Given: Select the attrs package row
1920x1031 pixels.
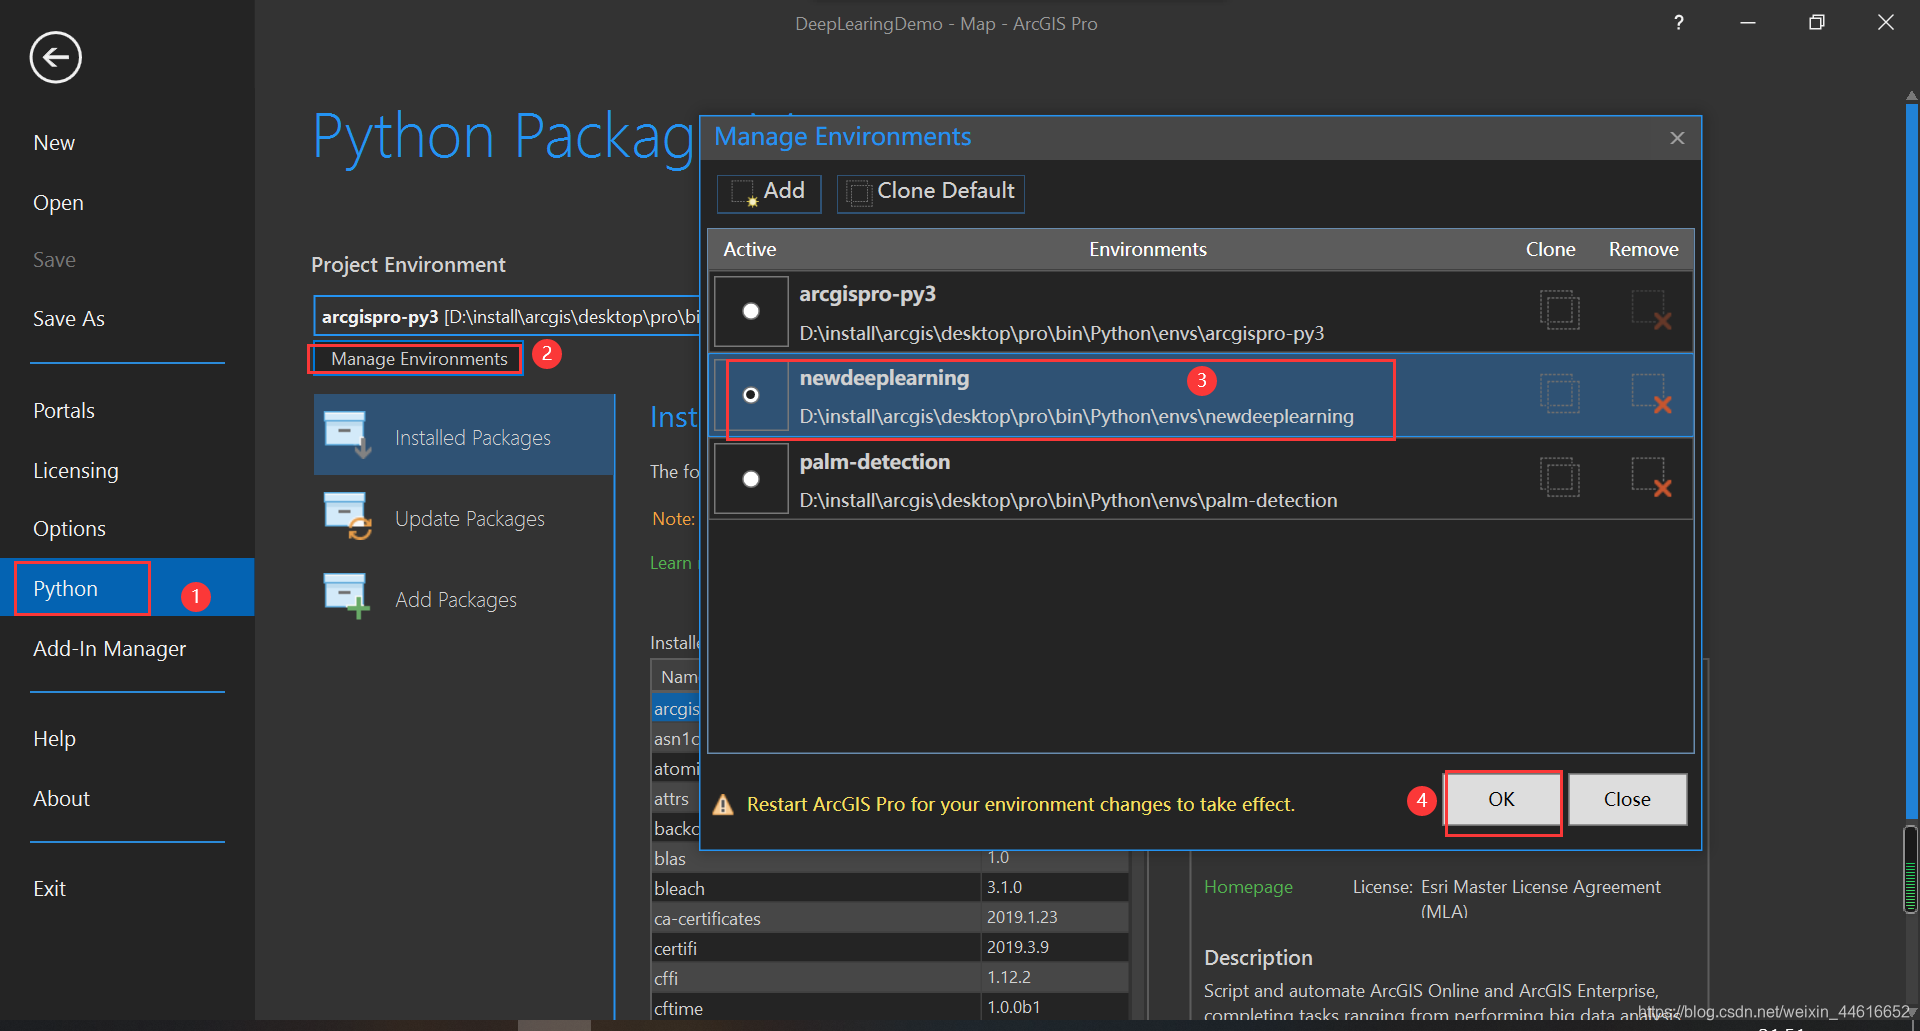Looking at the screenshot, I should [676, 799].
